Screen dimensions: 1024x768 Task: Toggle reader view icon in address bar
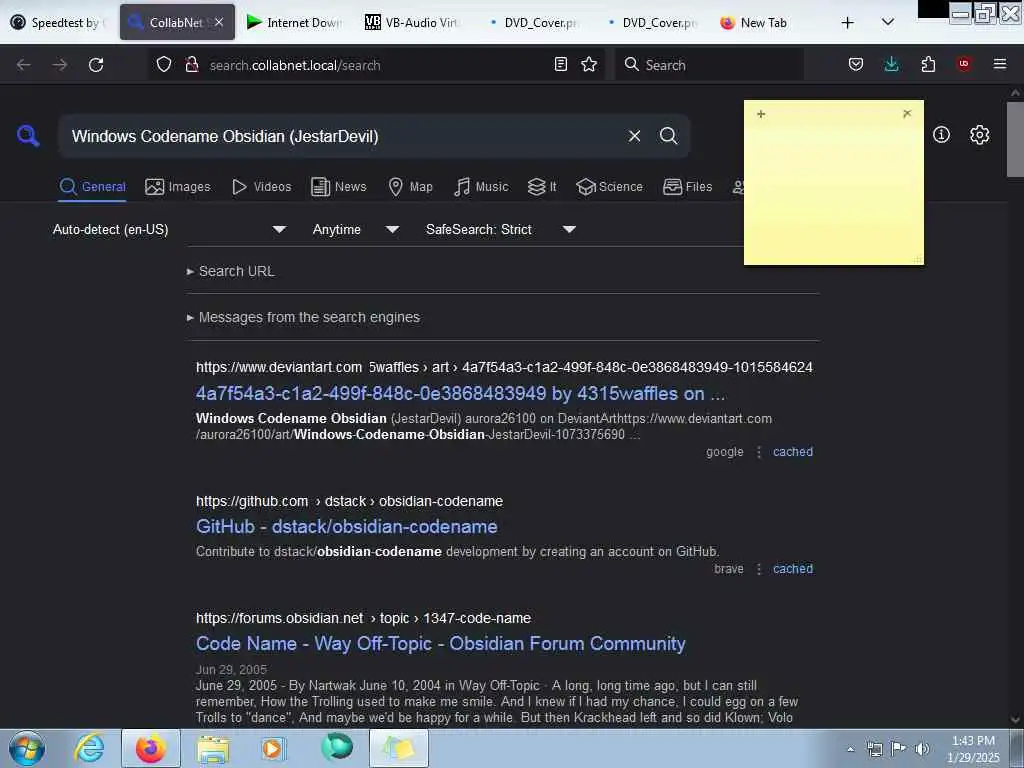tap(560, 64)
